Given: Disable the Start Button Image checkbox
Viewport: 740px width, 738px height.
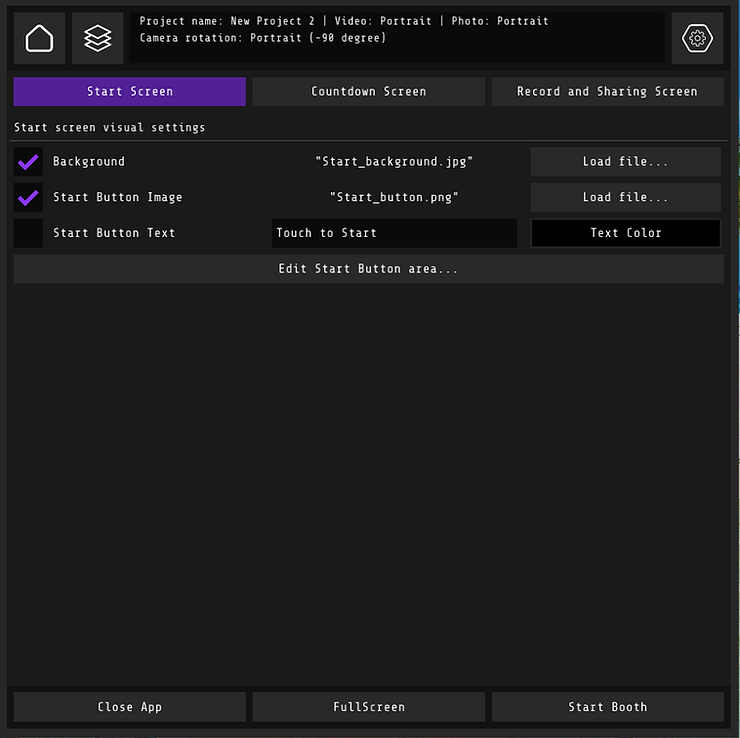Looking at the screenshot, I should 28,198.
